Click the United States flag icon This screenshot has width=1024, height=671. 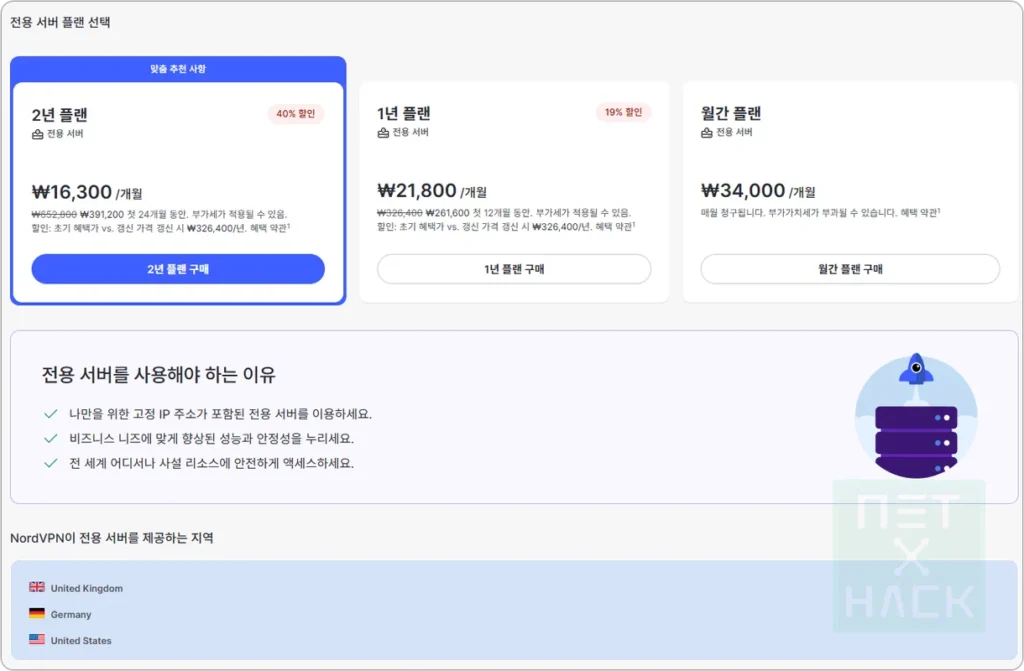(x=37, y=640)
